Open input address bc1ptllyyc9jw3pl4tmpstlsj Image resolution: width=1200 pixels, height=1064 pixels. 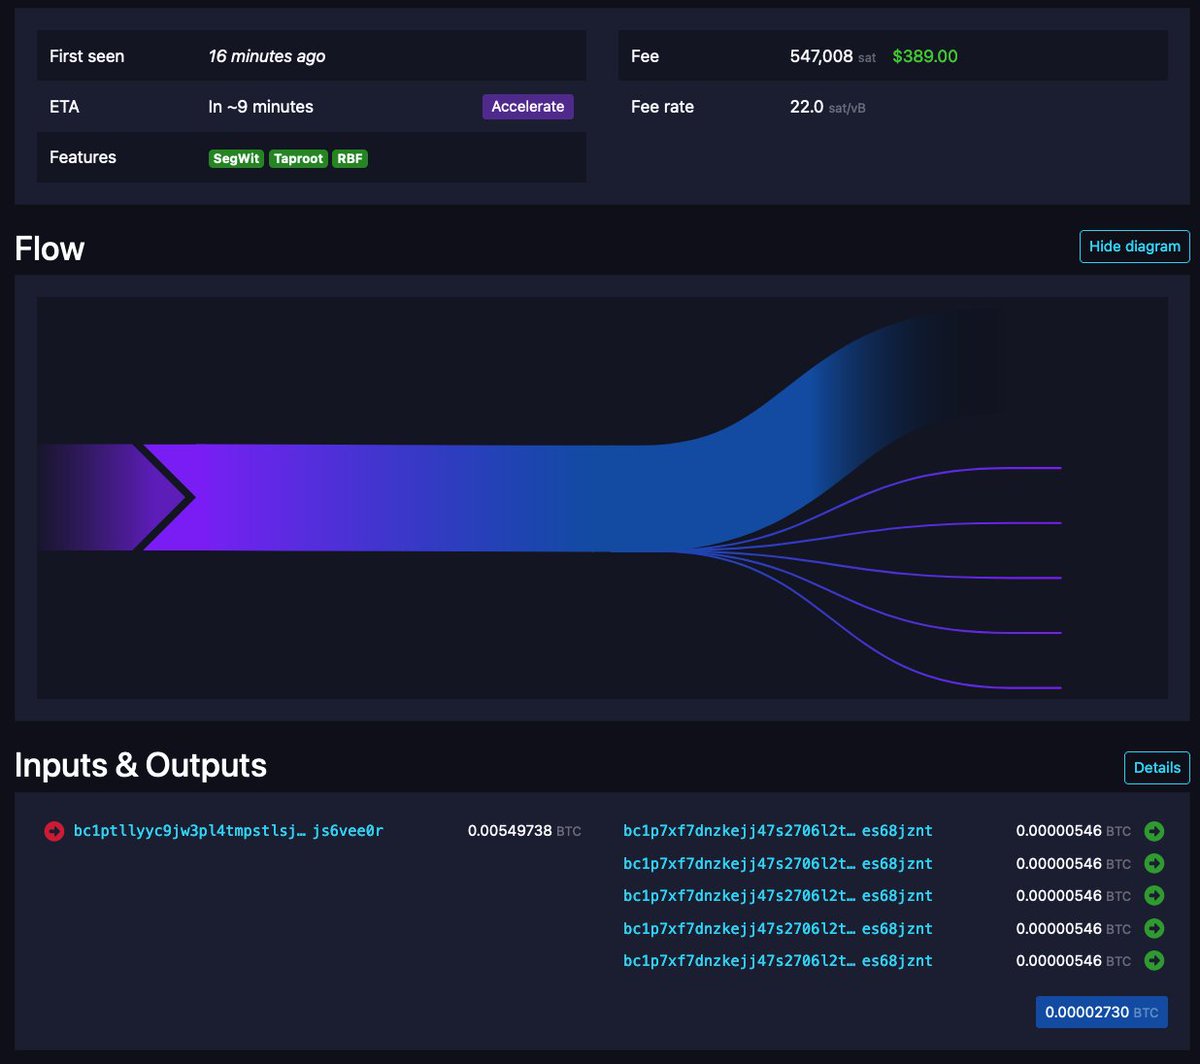(x=228, y=831)
